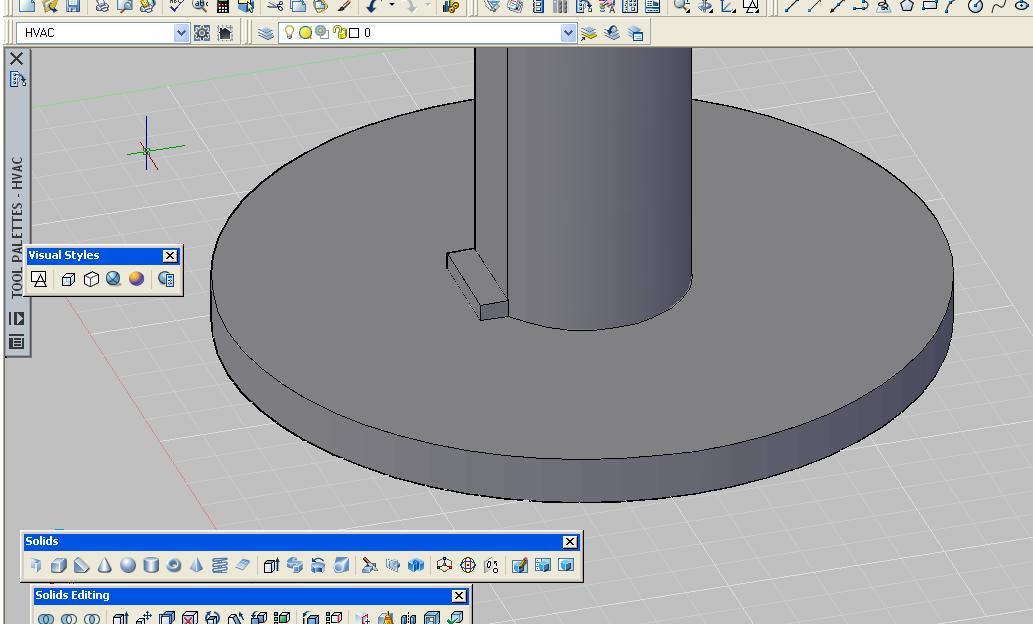This screenshot has height=624, width=1033.
Task: Select the 2D Wireframe visual style
Action: (x=39, y=280)
